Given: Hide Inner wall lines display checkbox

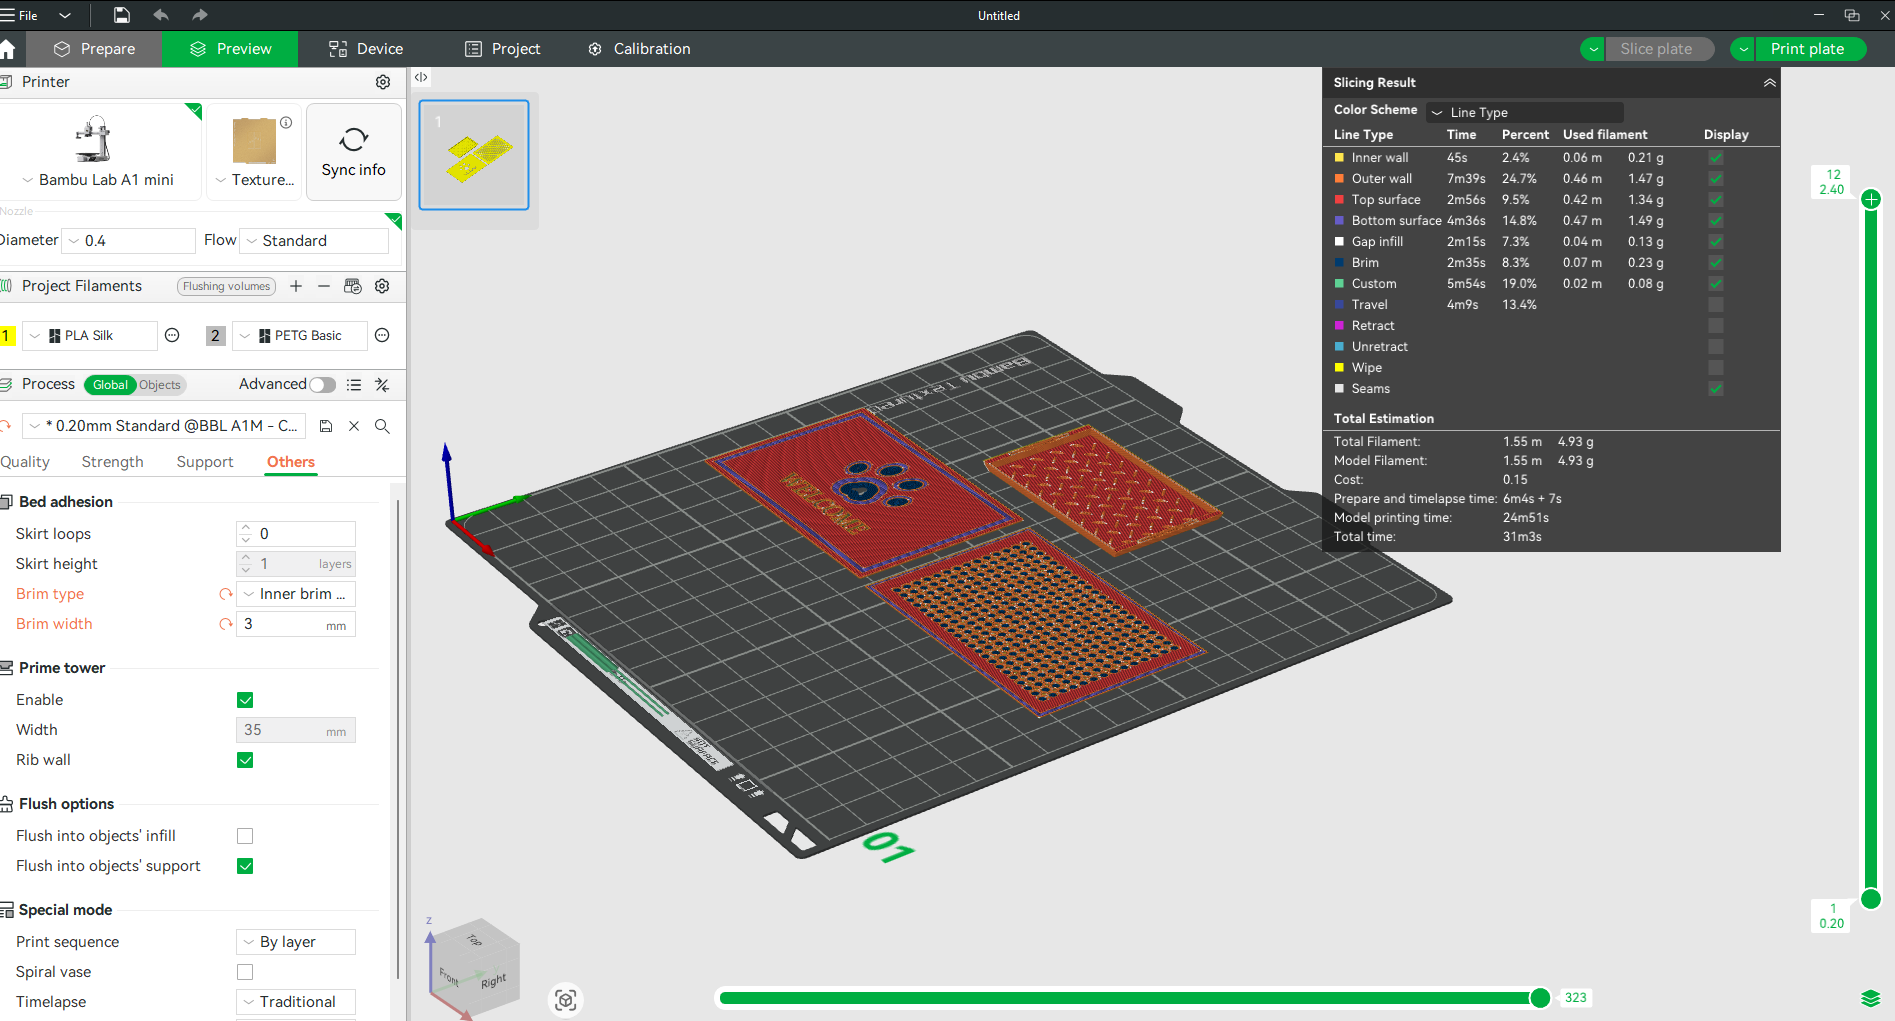Looking at the screenshot, I should [x=1716, y=158].
